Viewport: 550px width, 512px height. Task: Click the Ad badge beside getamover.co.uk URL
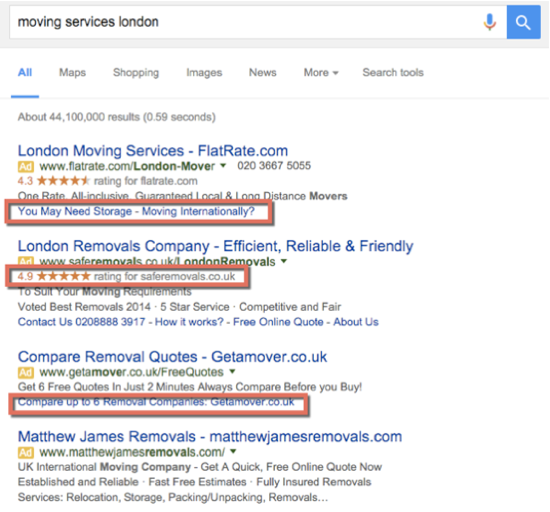pos(26,372)
